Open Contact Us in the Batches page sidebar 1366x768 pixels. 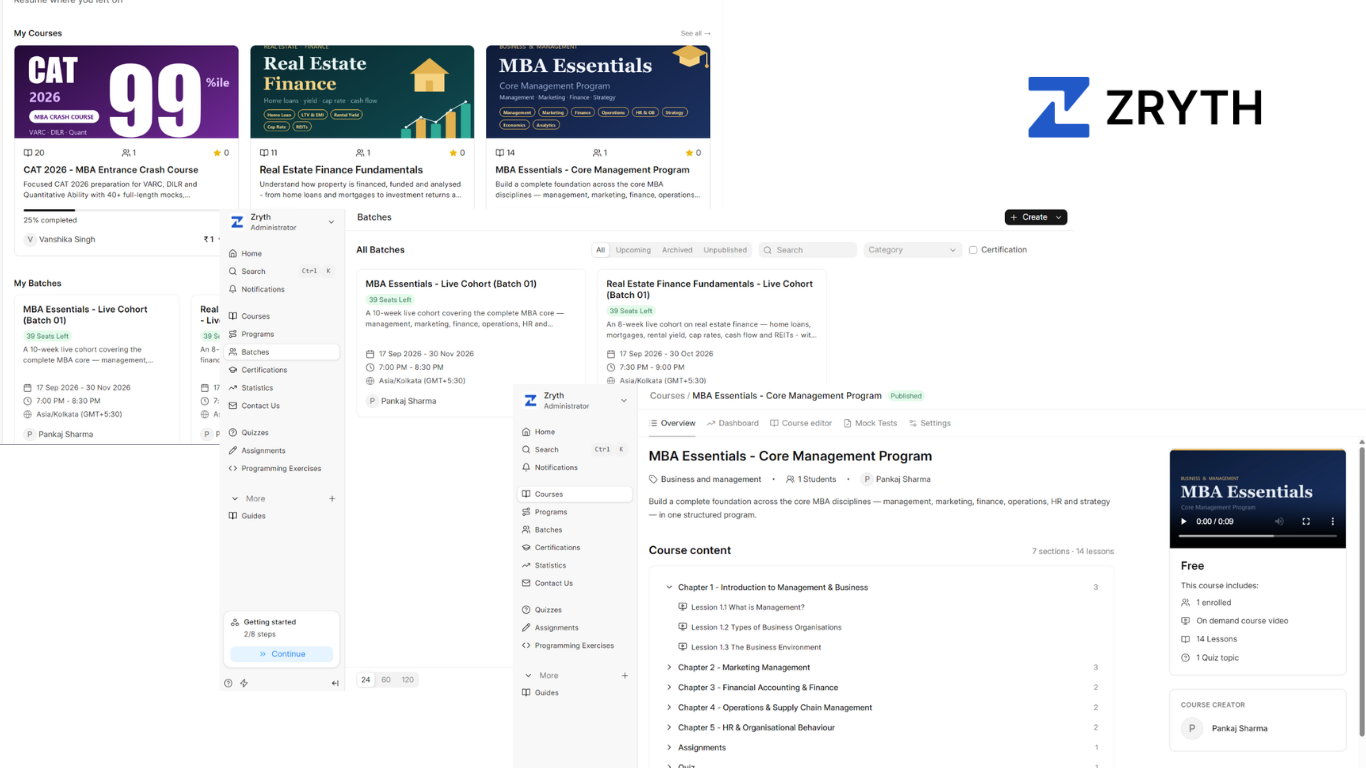point(260,406)
